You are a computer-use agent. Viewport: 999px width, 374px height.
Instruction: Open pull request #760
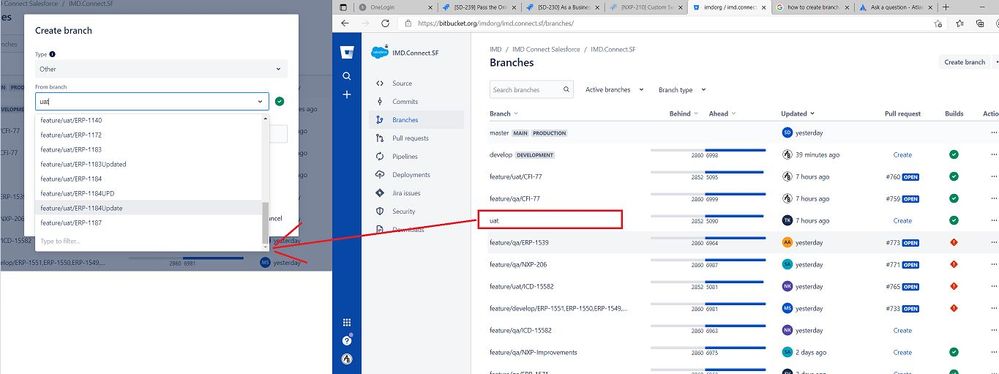pyautogui.click(x=902, y=176)
